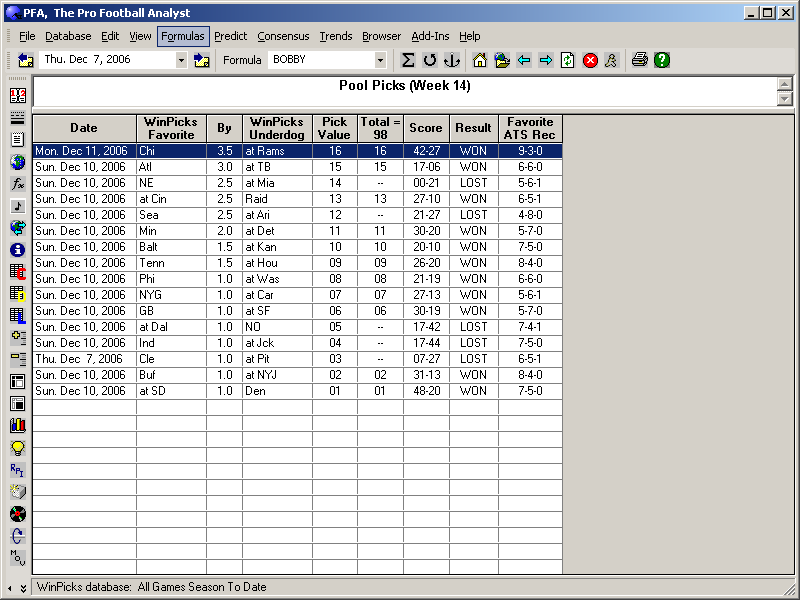This screenshot has width=800, height=600.
Task: Click the open-folder globe icon
Action: click(502, 60)
